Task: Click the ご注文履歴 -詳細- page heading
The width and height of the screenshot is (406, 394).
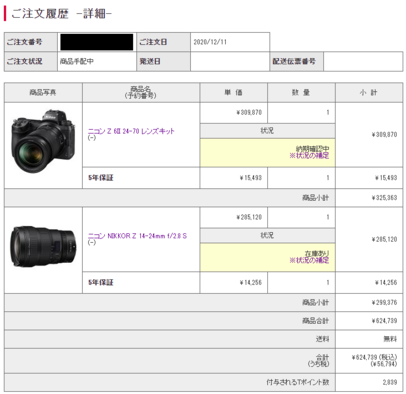Action: [62, 14]
